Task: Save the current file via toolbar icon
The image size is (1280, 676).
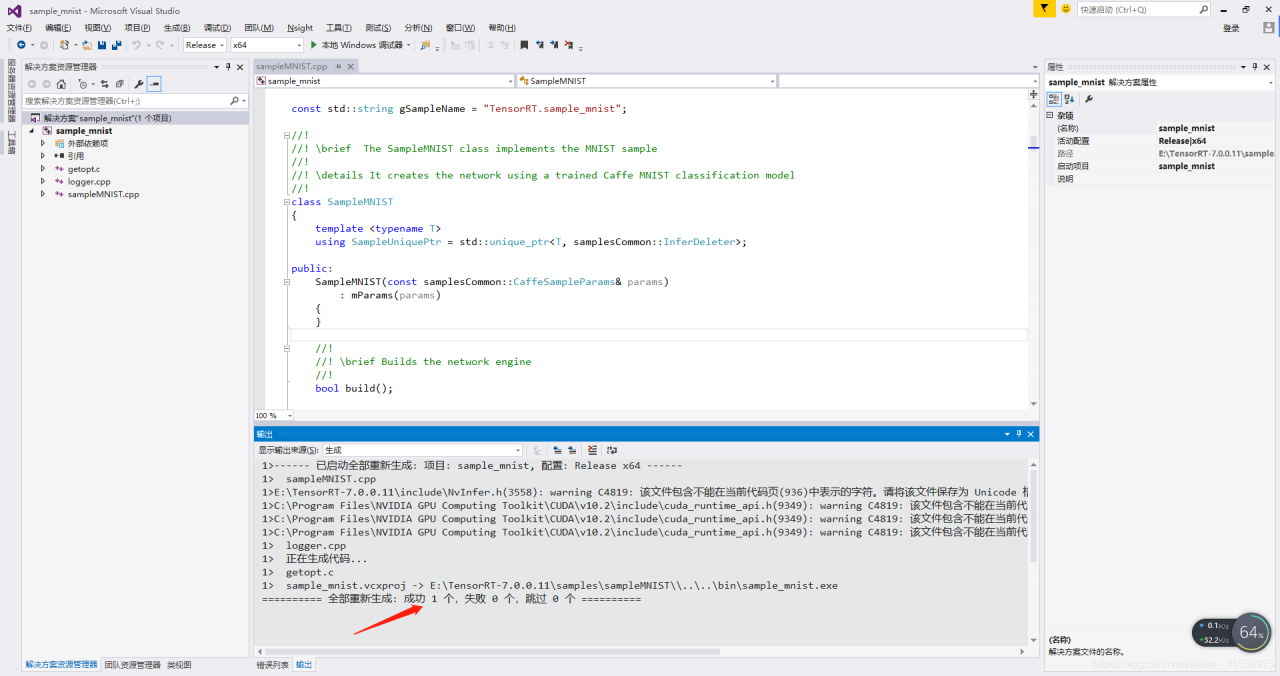Action: click(102, 45)
